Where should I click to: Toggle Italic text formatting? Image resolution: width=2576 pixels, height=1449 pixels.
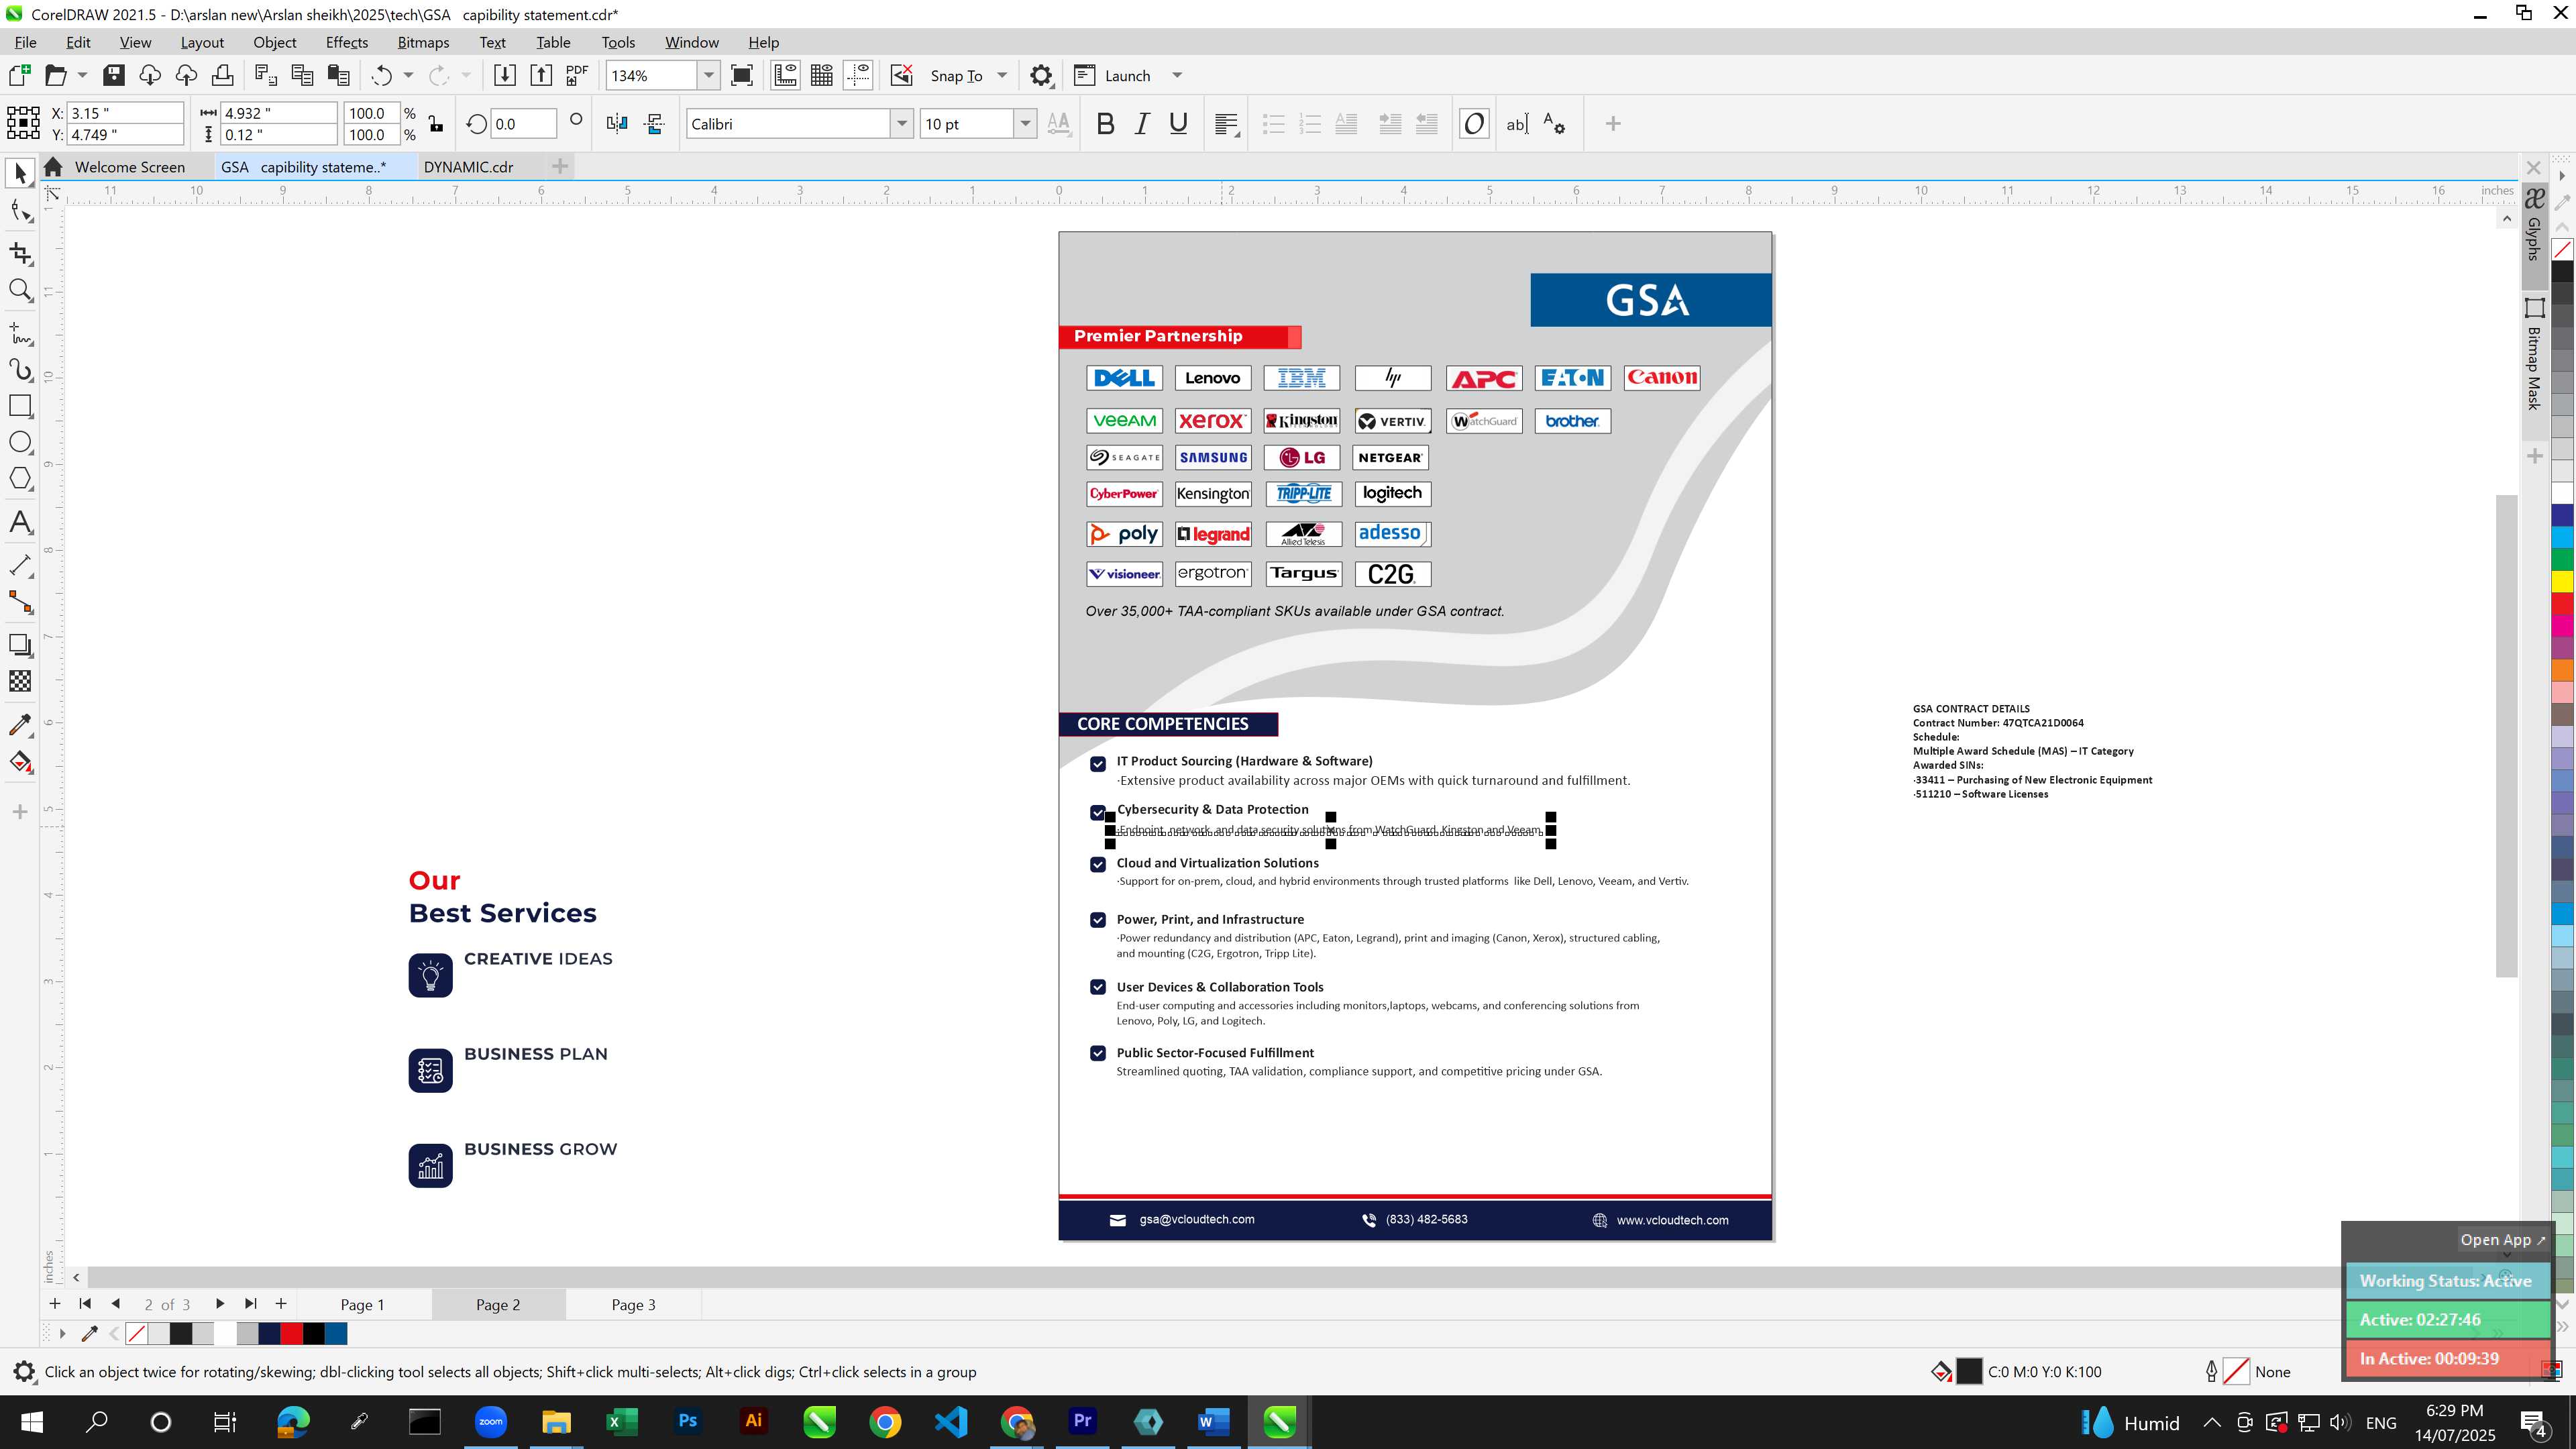click(x=1142, y=124)
